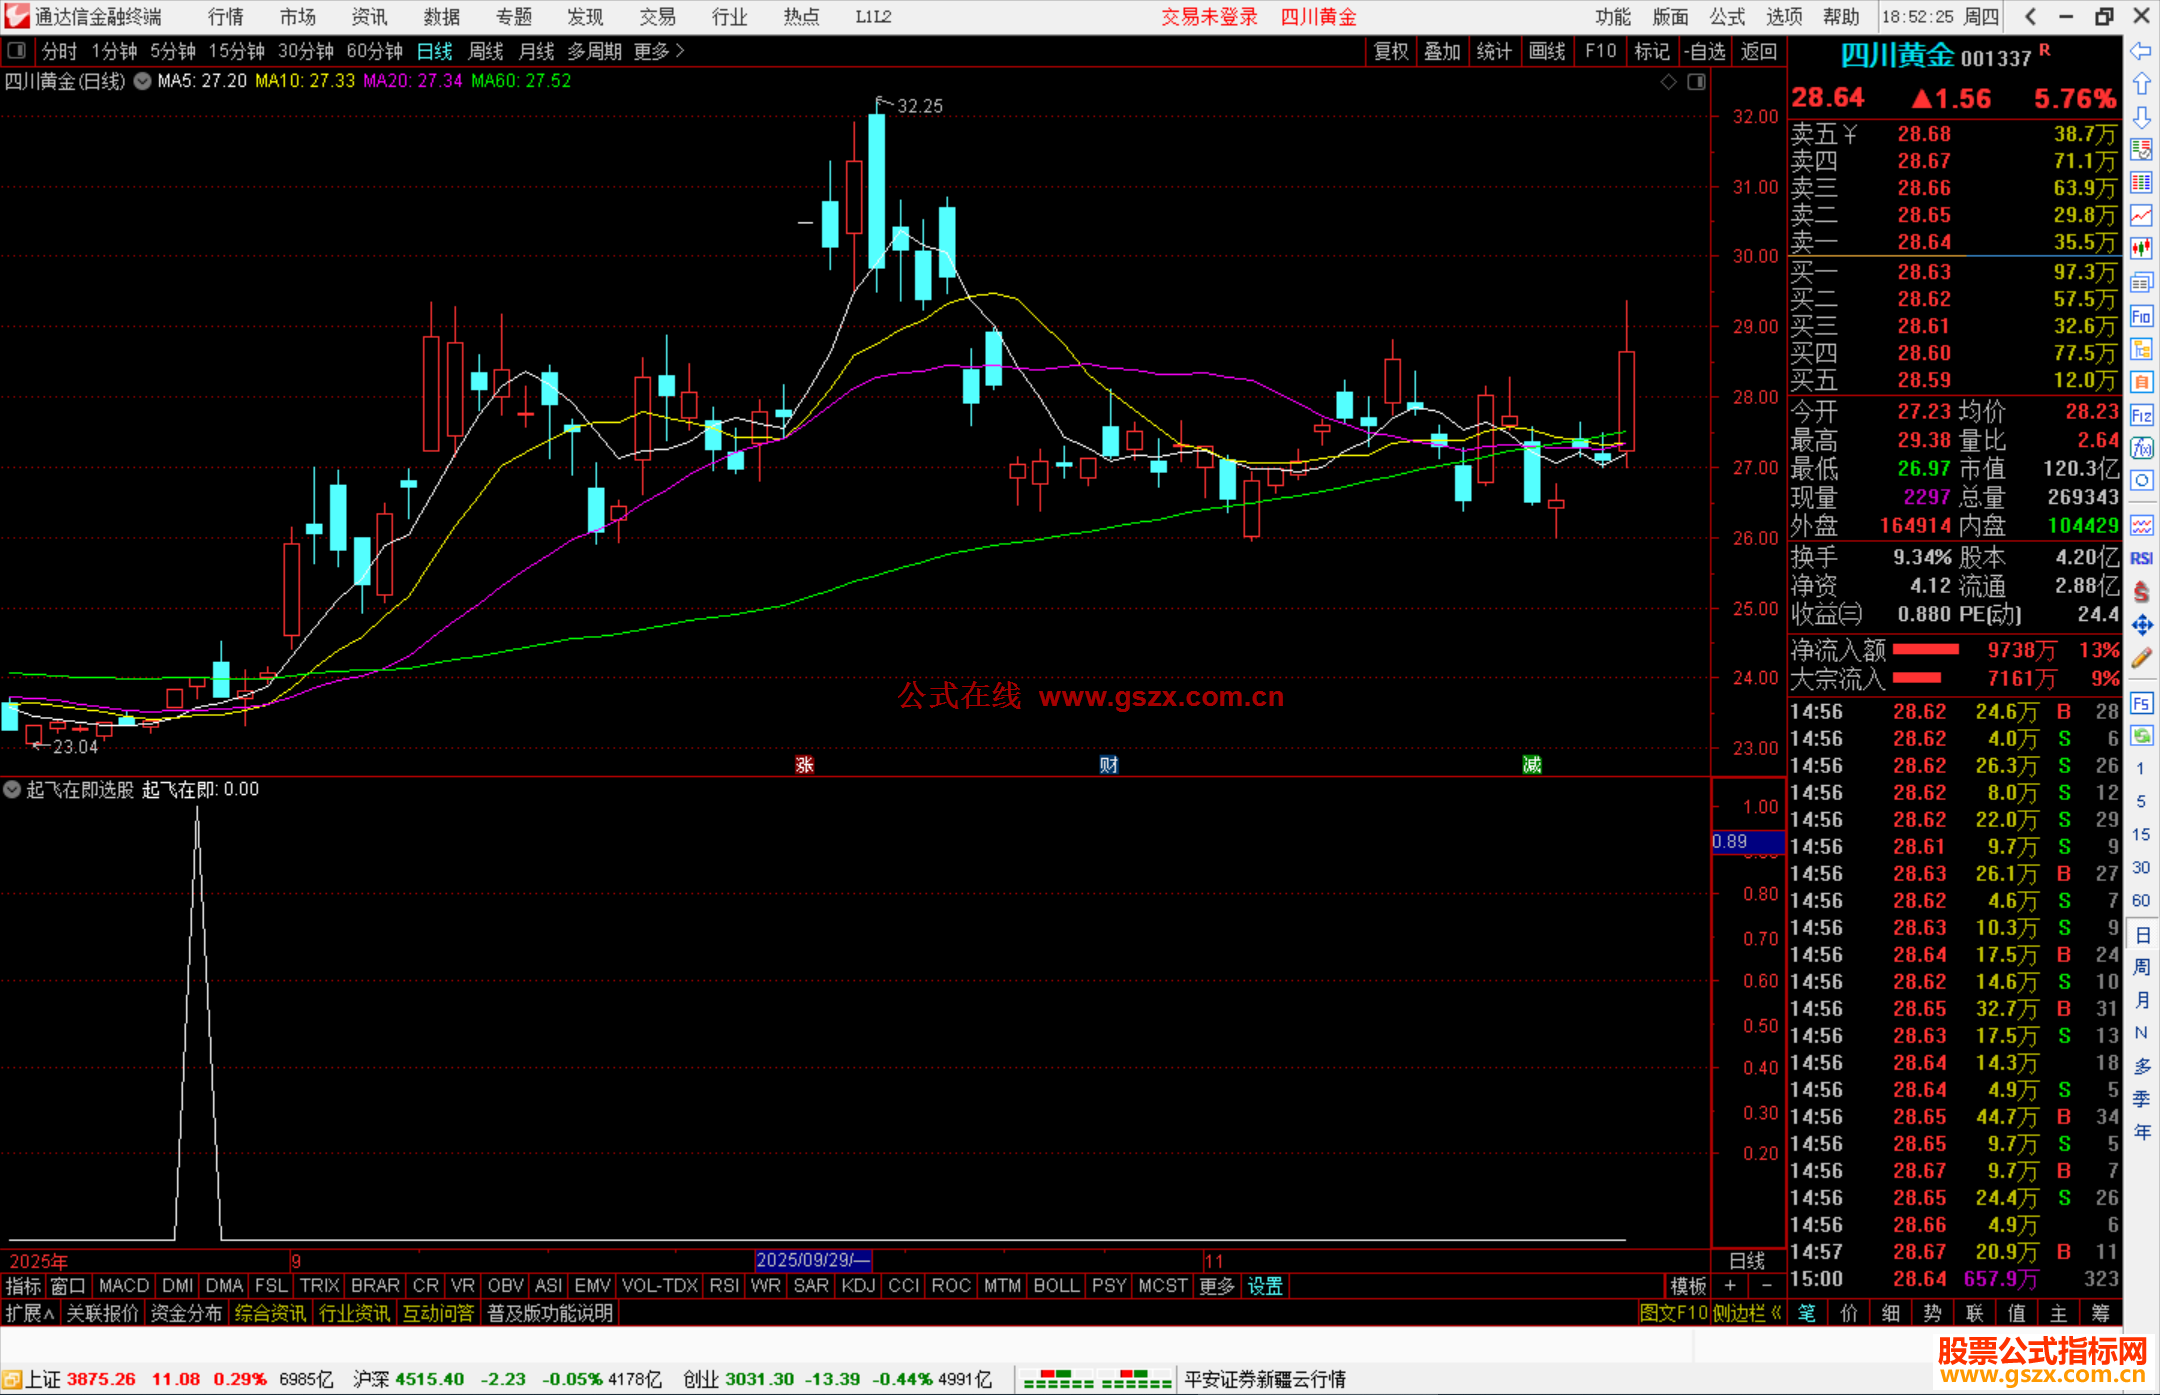Expand the 扩展 panel at bottom left
Screen dimensions: 2160x1395
tap(30, 1313)
